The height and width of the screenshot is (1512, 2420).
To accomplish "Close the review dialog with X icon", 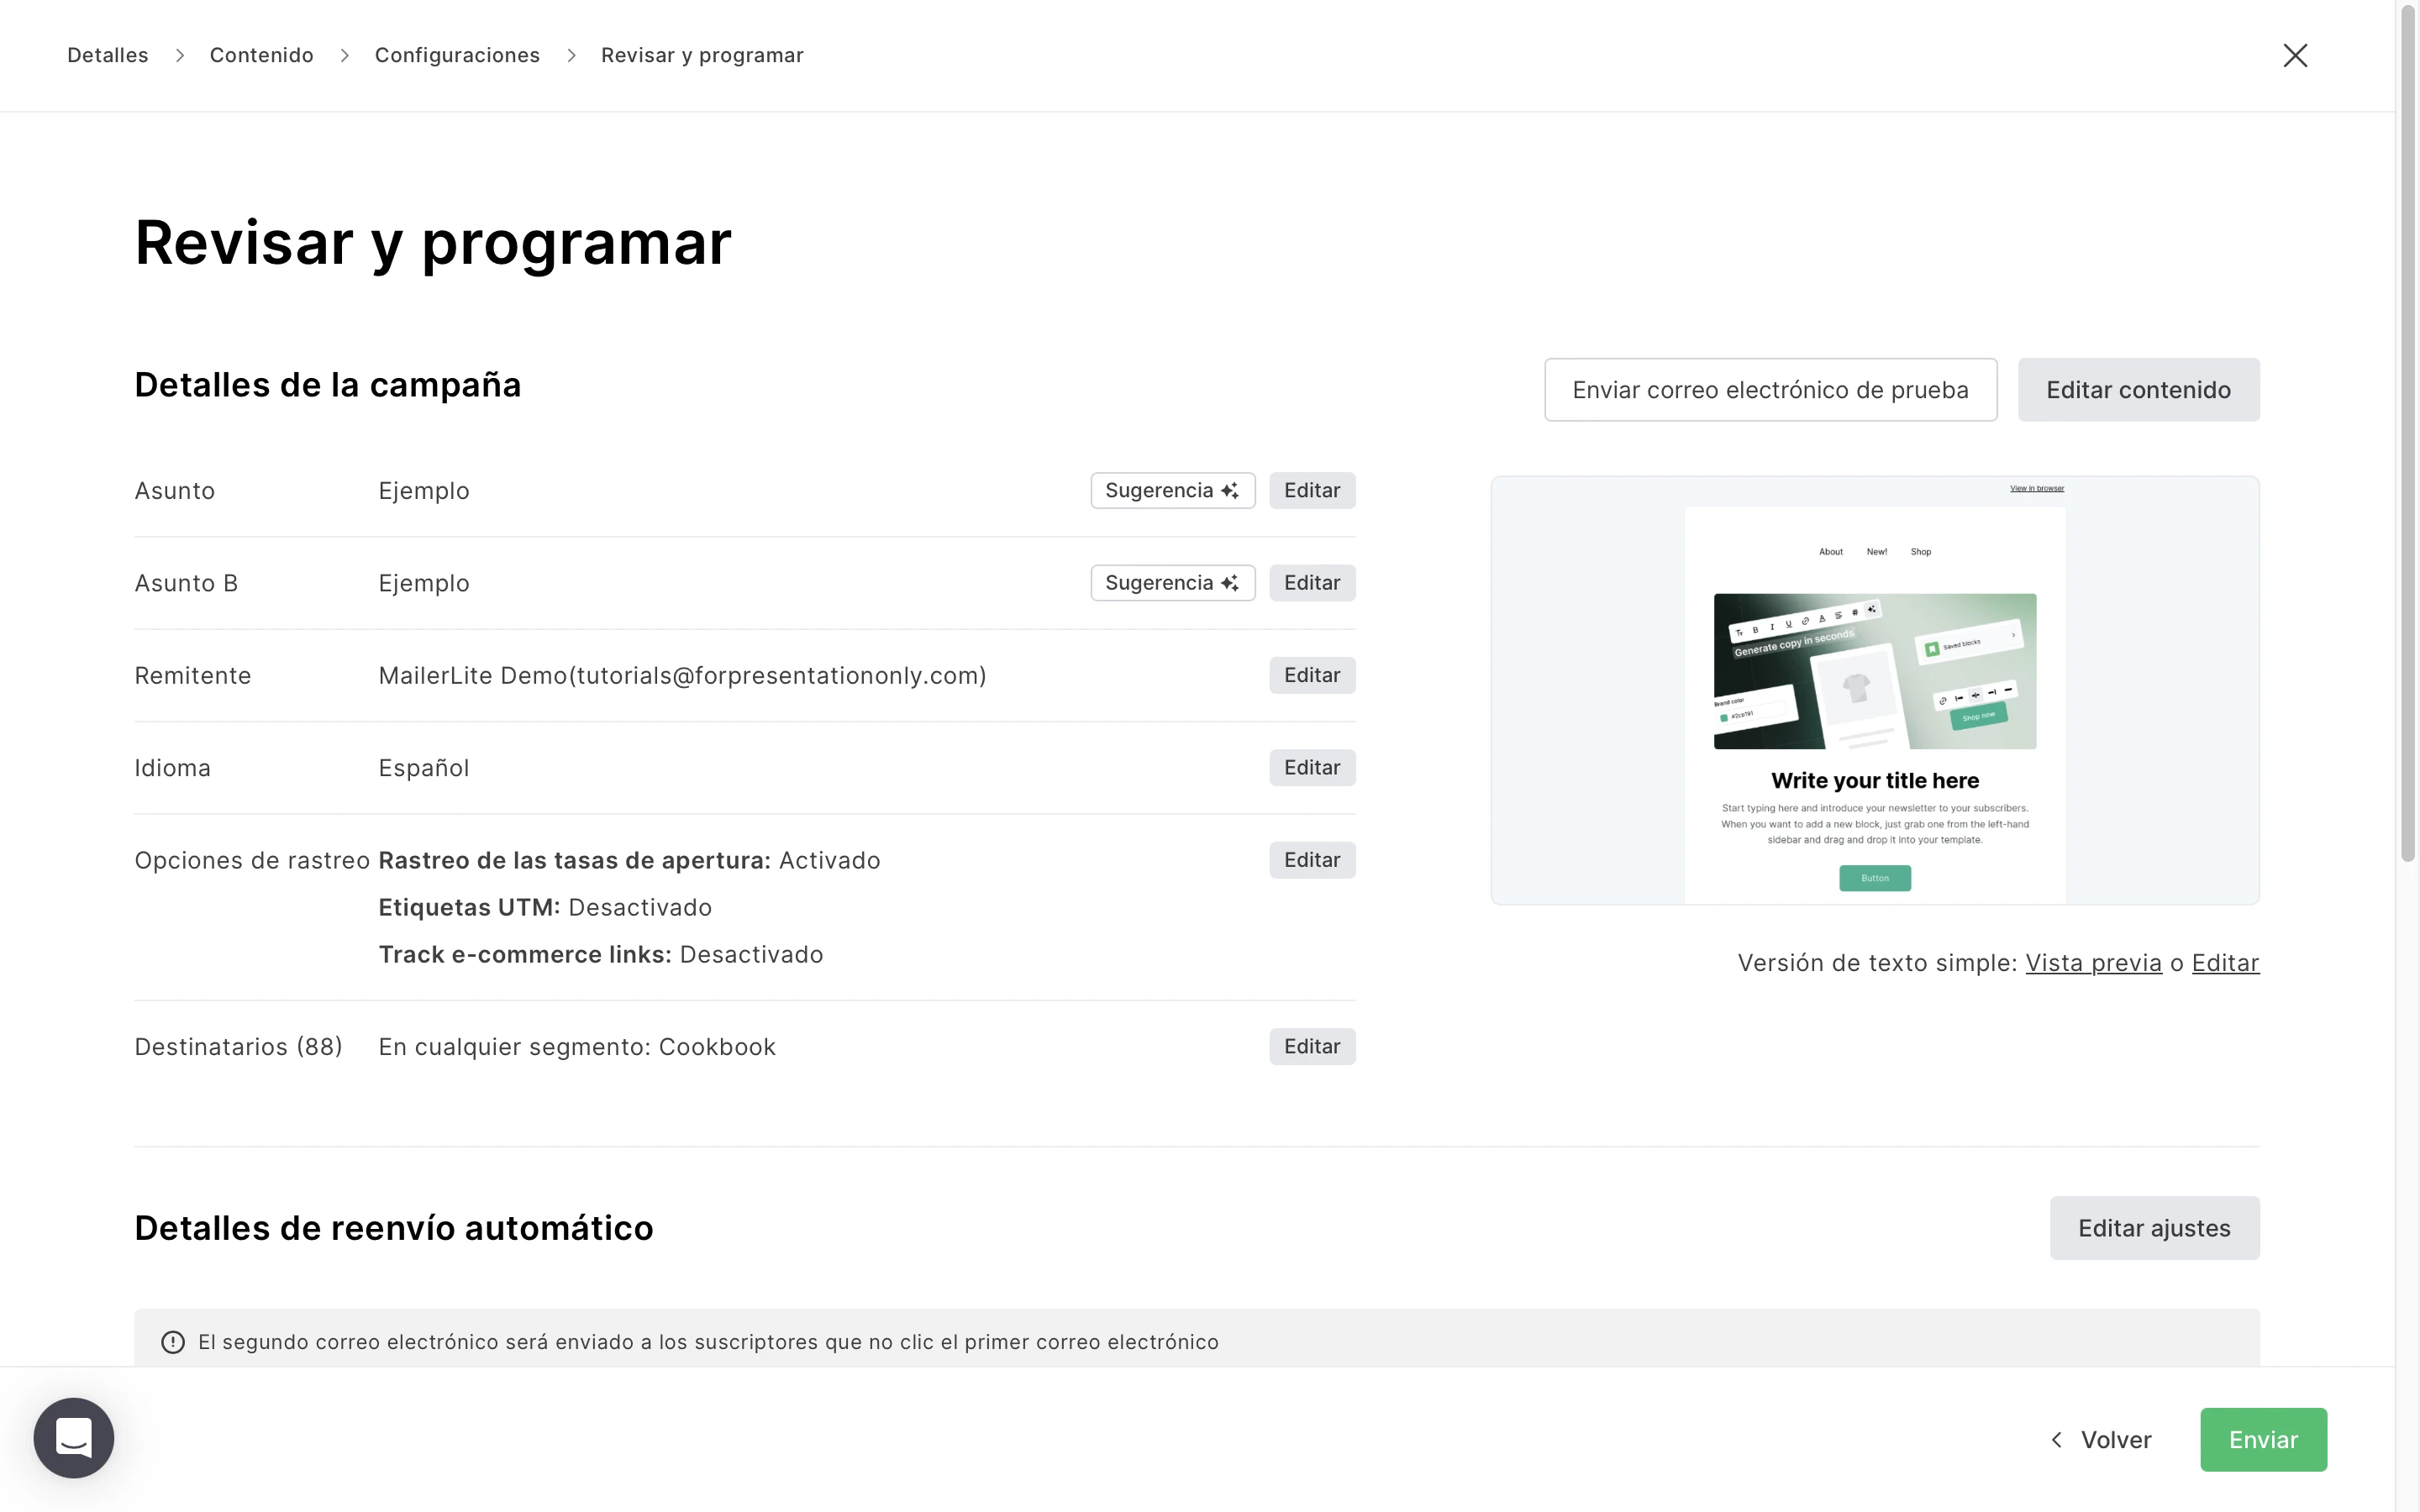I will (2294, 55).
